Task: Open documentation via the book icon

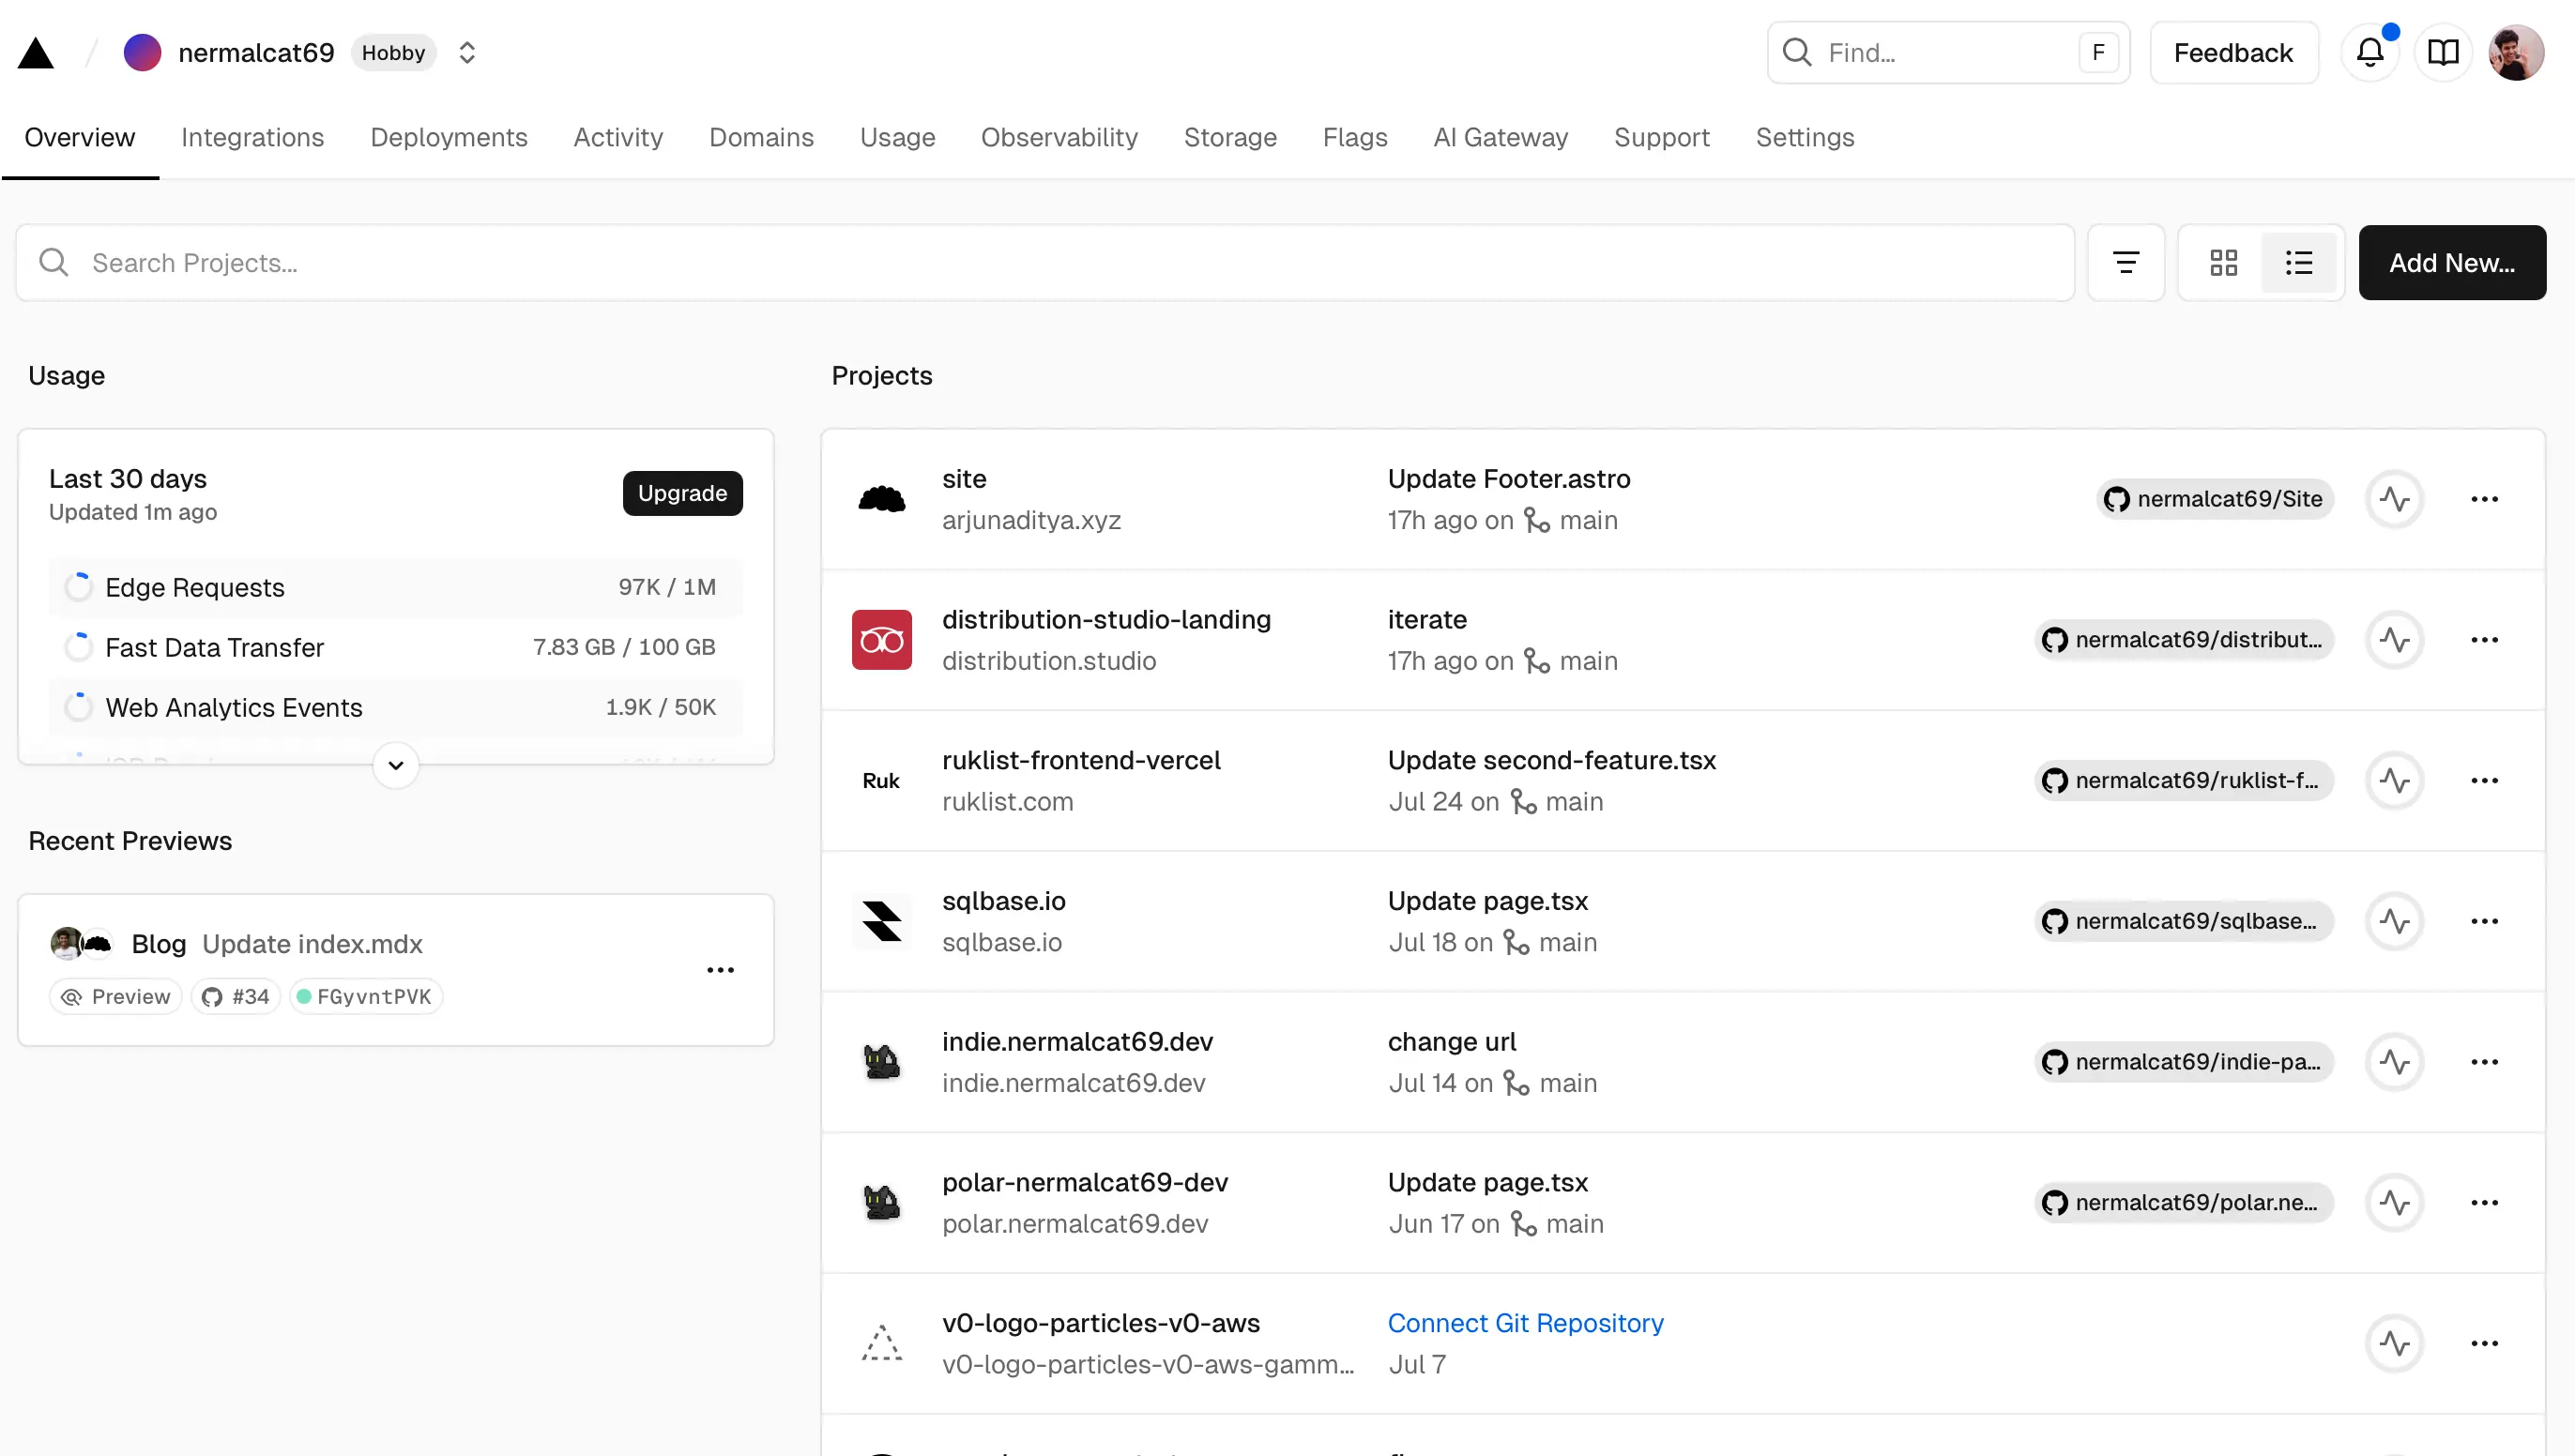Action: pos(2443,52)
